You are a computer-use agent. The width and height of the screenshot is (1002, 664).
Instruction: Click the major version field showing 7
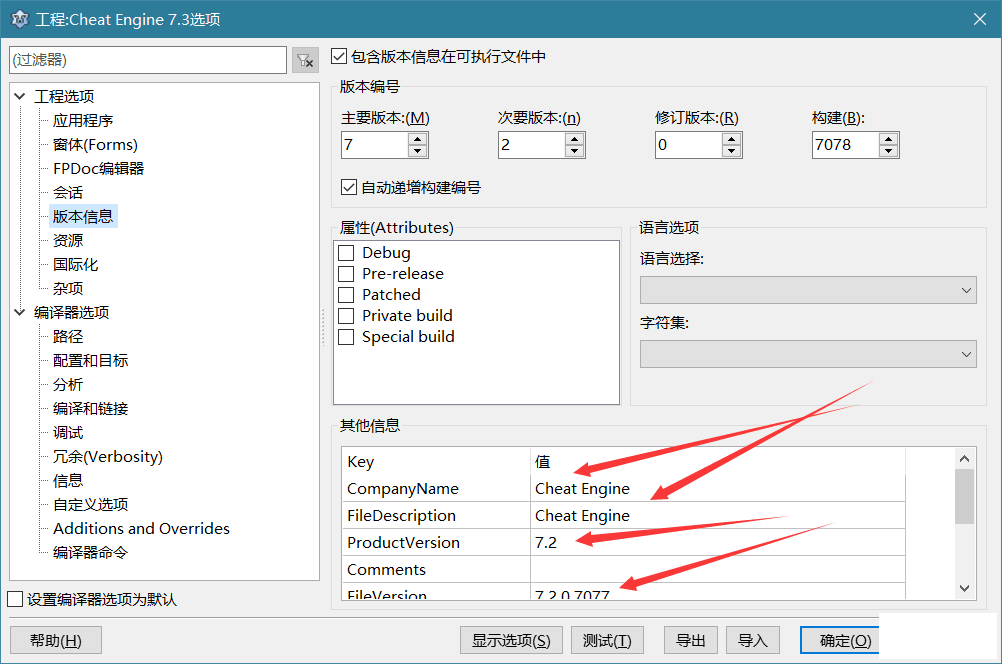(375, 145)
